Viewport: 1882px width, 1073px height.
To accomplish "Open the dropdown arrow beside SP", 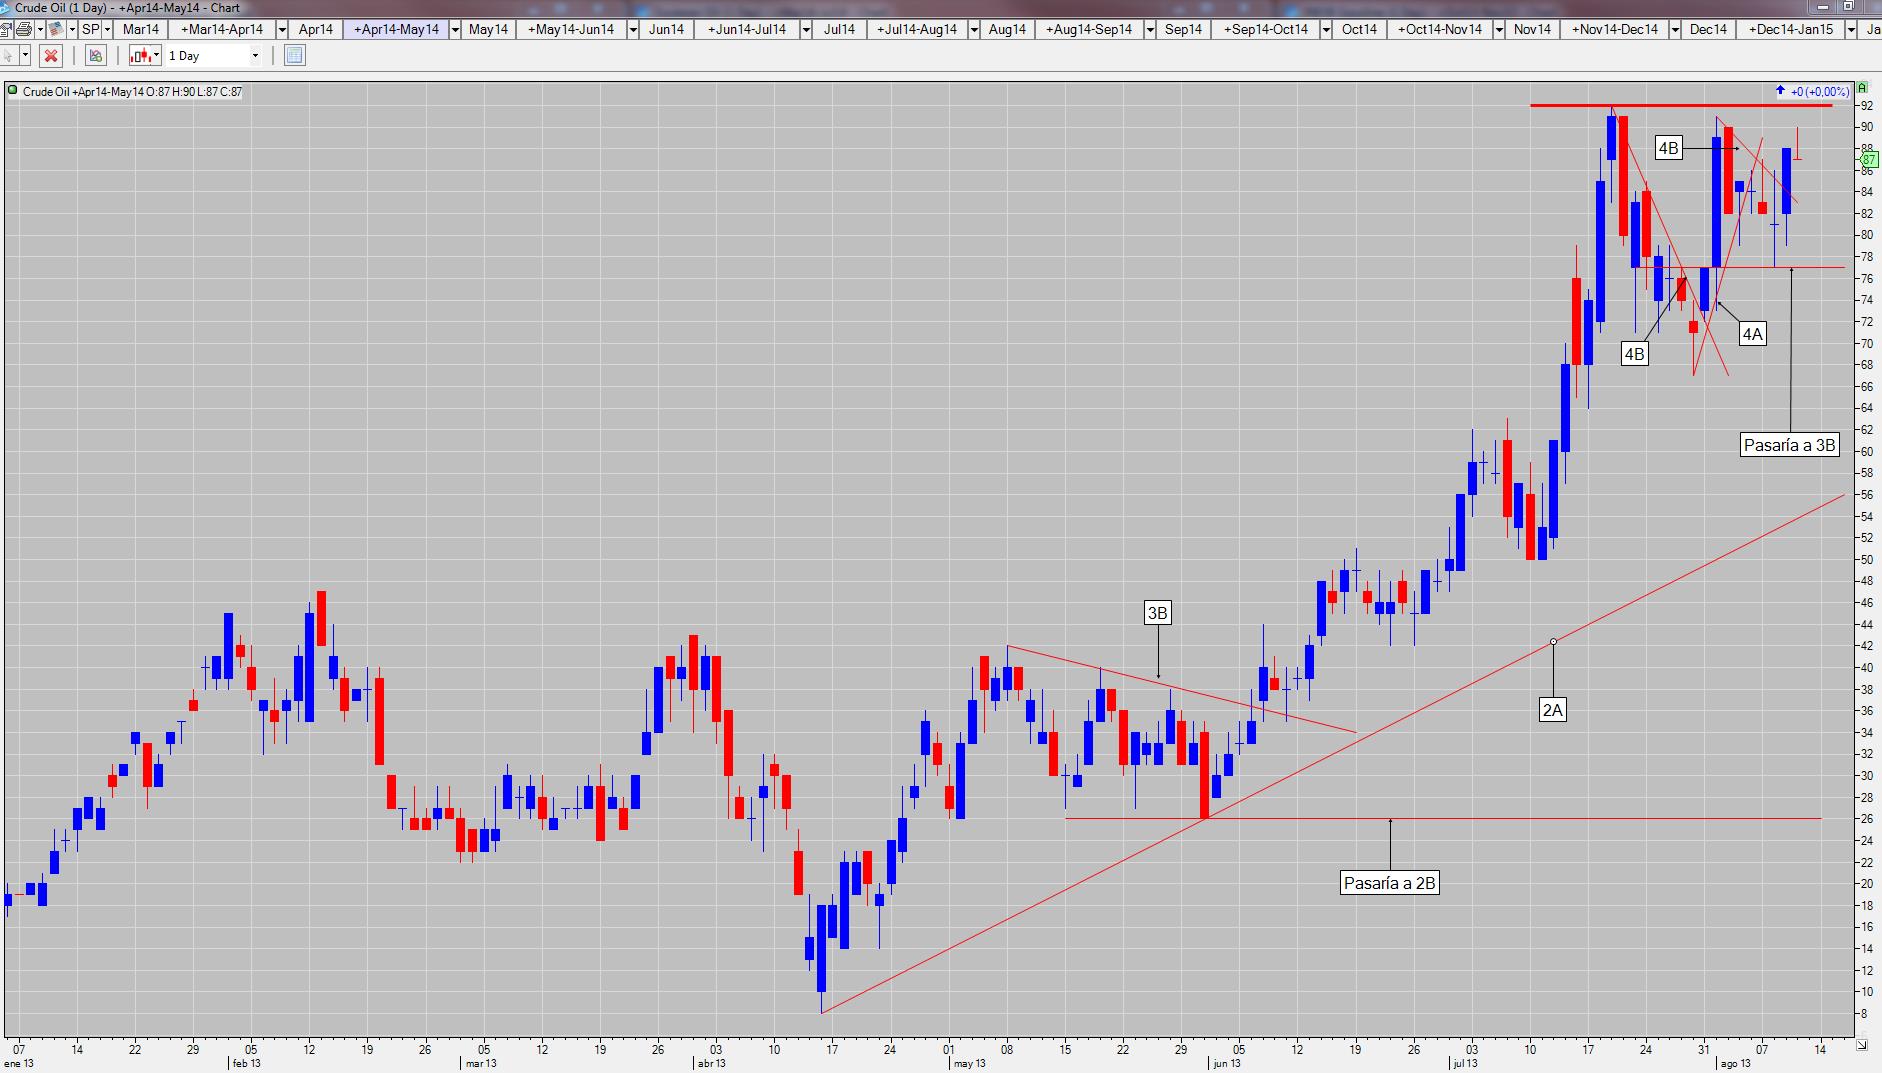I will [107, 29].
